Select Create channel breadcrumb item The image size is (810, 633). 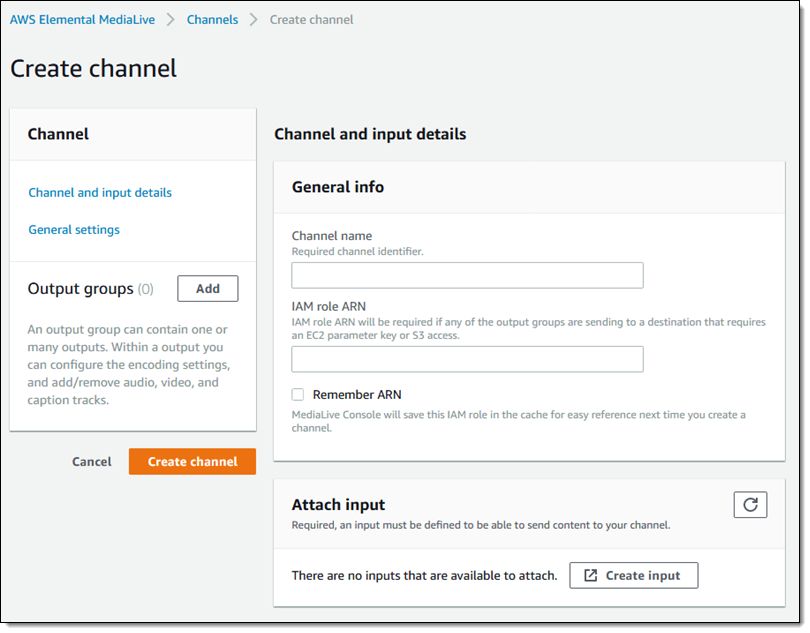point(311,19)
